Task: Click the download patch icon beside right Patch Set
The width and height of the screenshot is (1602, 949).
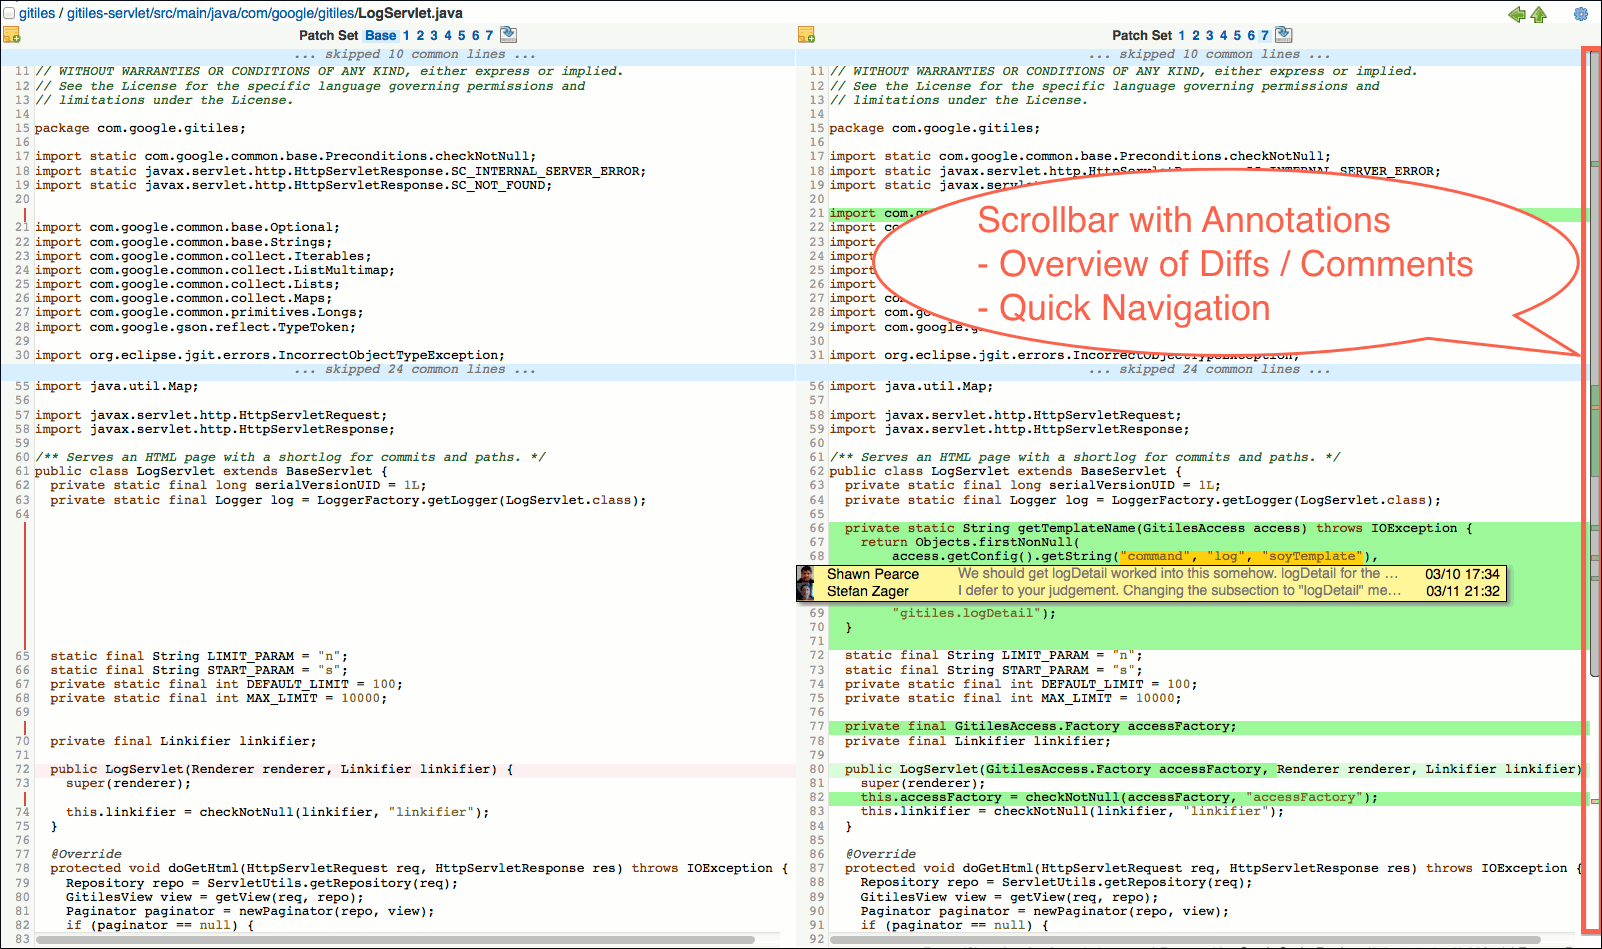Action: [1284, 34]
